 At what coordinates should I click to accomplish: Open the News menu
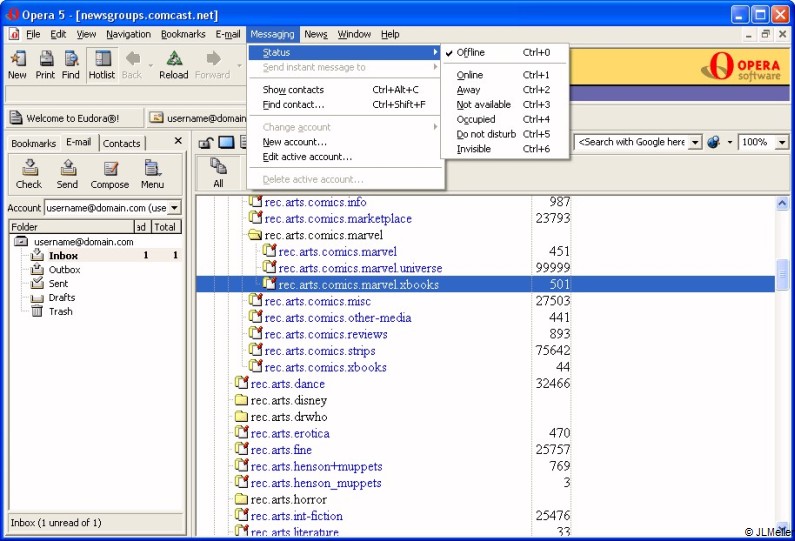point(316,34)
